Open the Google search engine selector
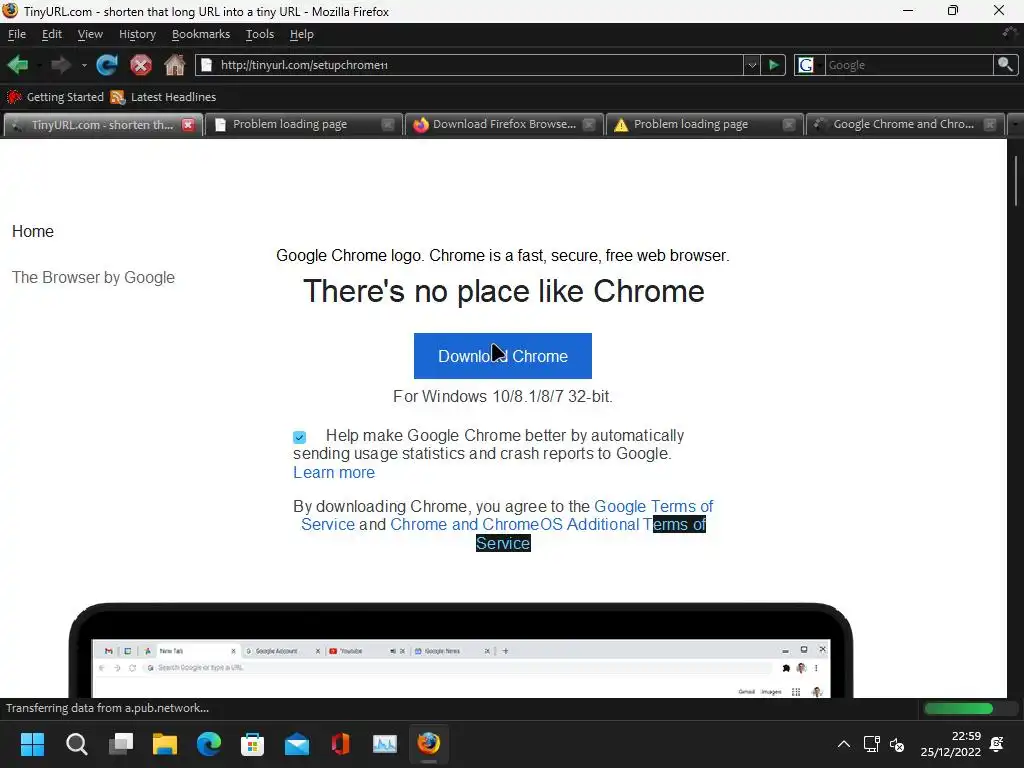The height and width of the screenshot is (768, 1024). point(808,65)
